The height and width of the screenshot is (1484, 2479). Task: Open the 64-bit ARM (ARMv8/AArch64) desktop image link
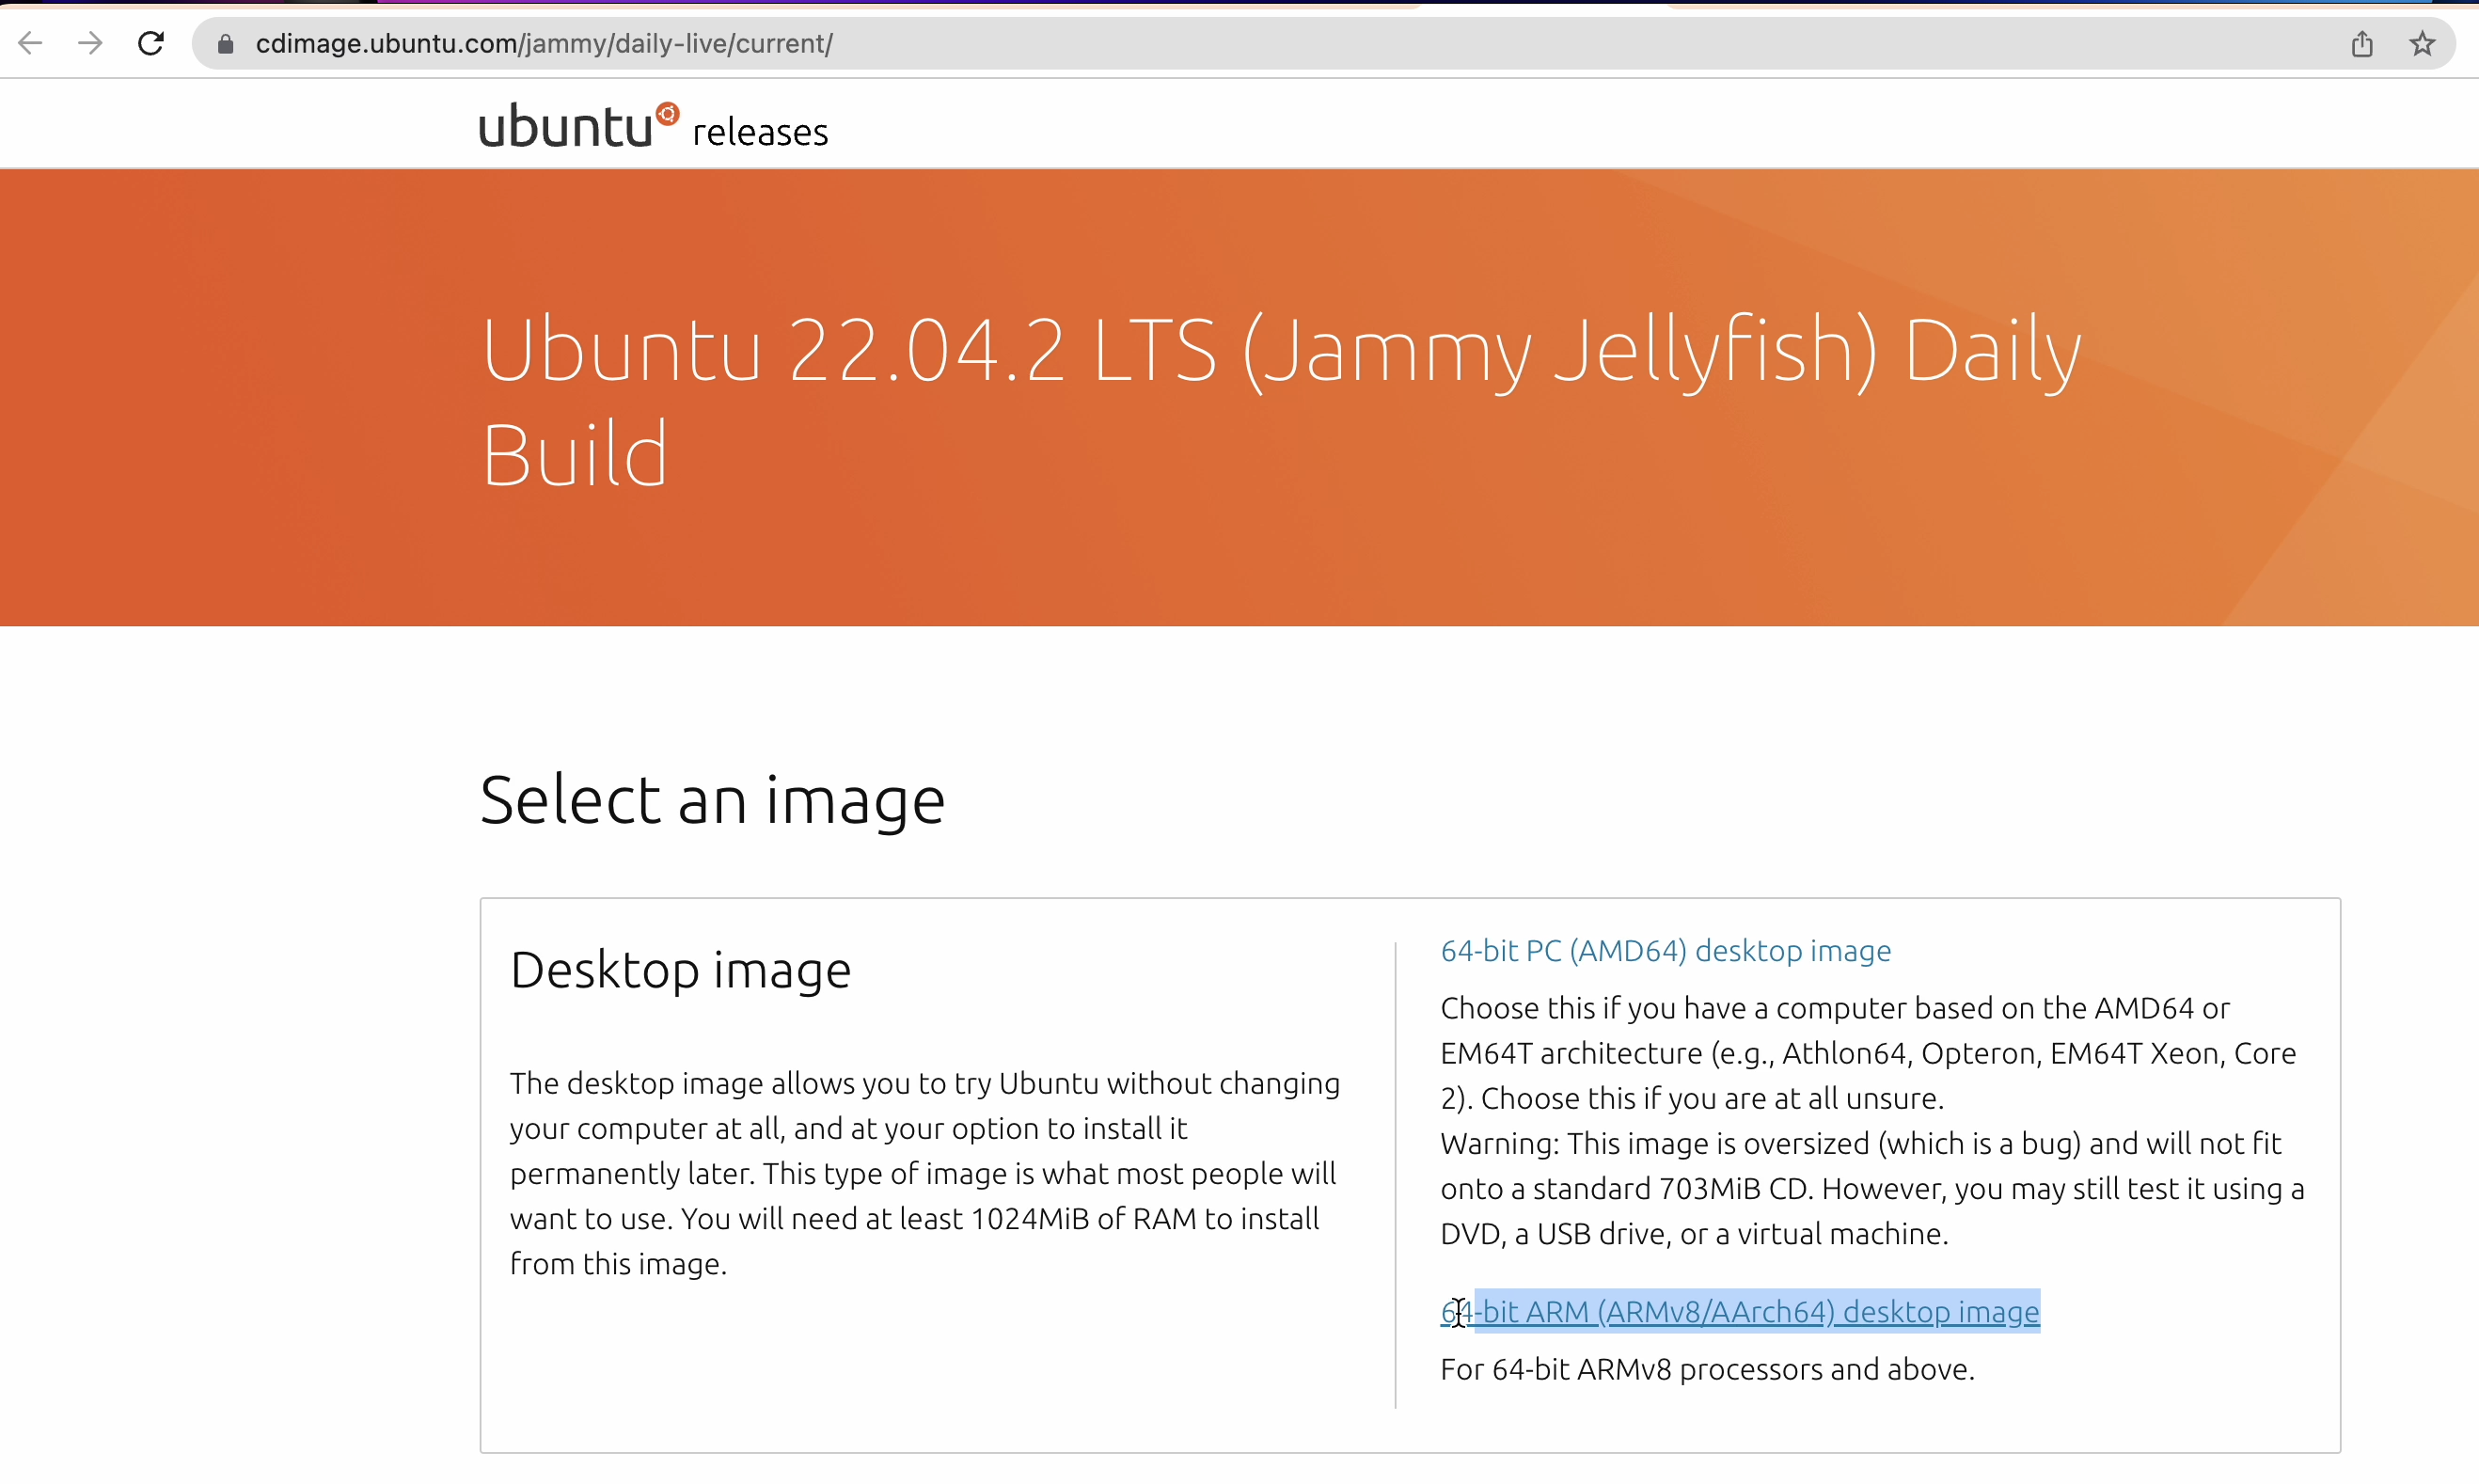tap(1739, 1311)
